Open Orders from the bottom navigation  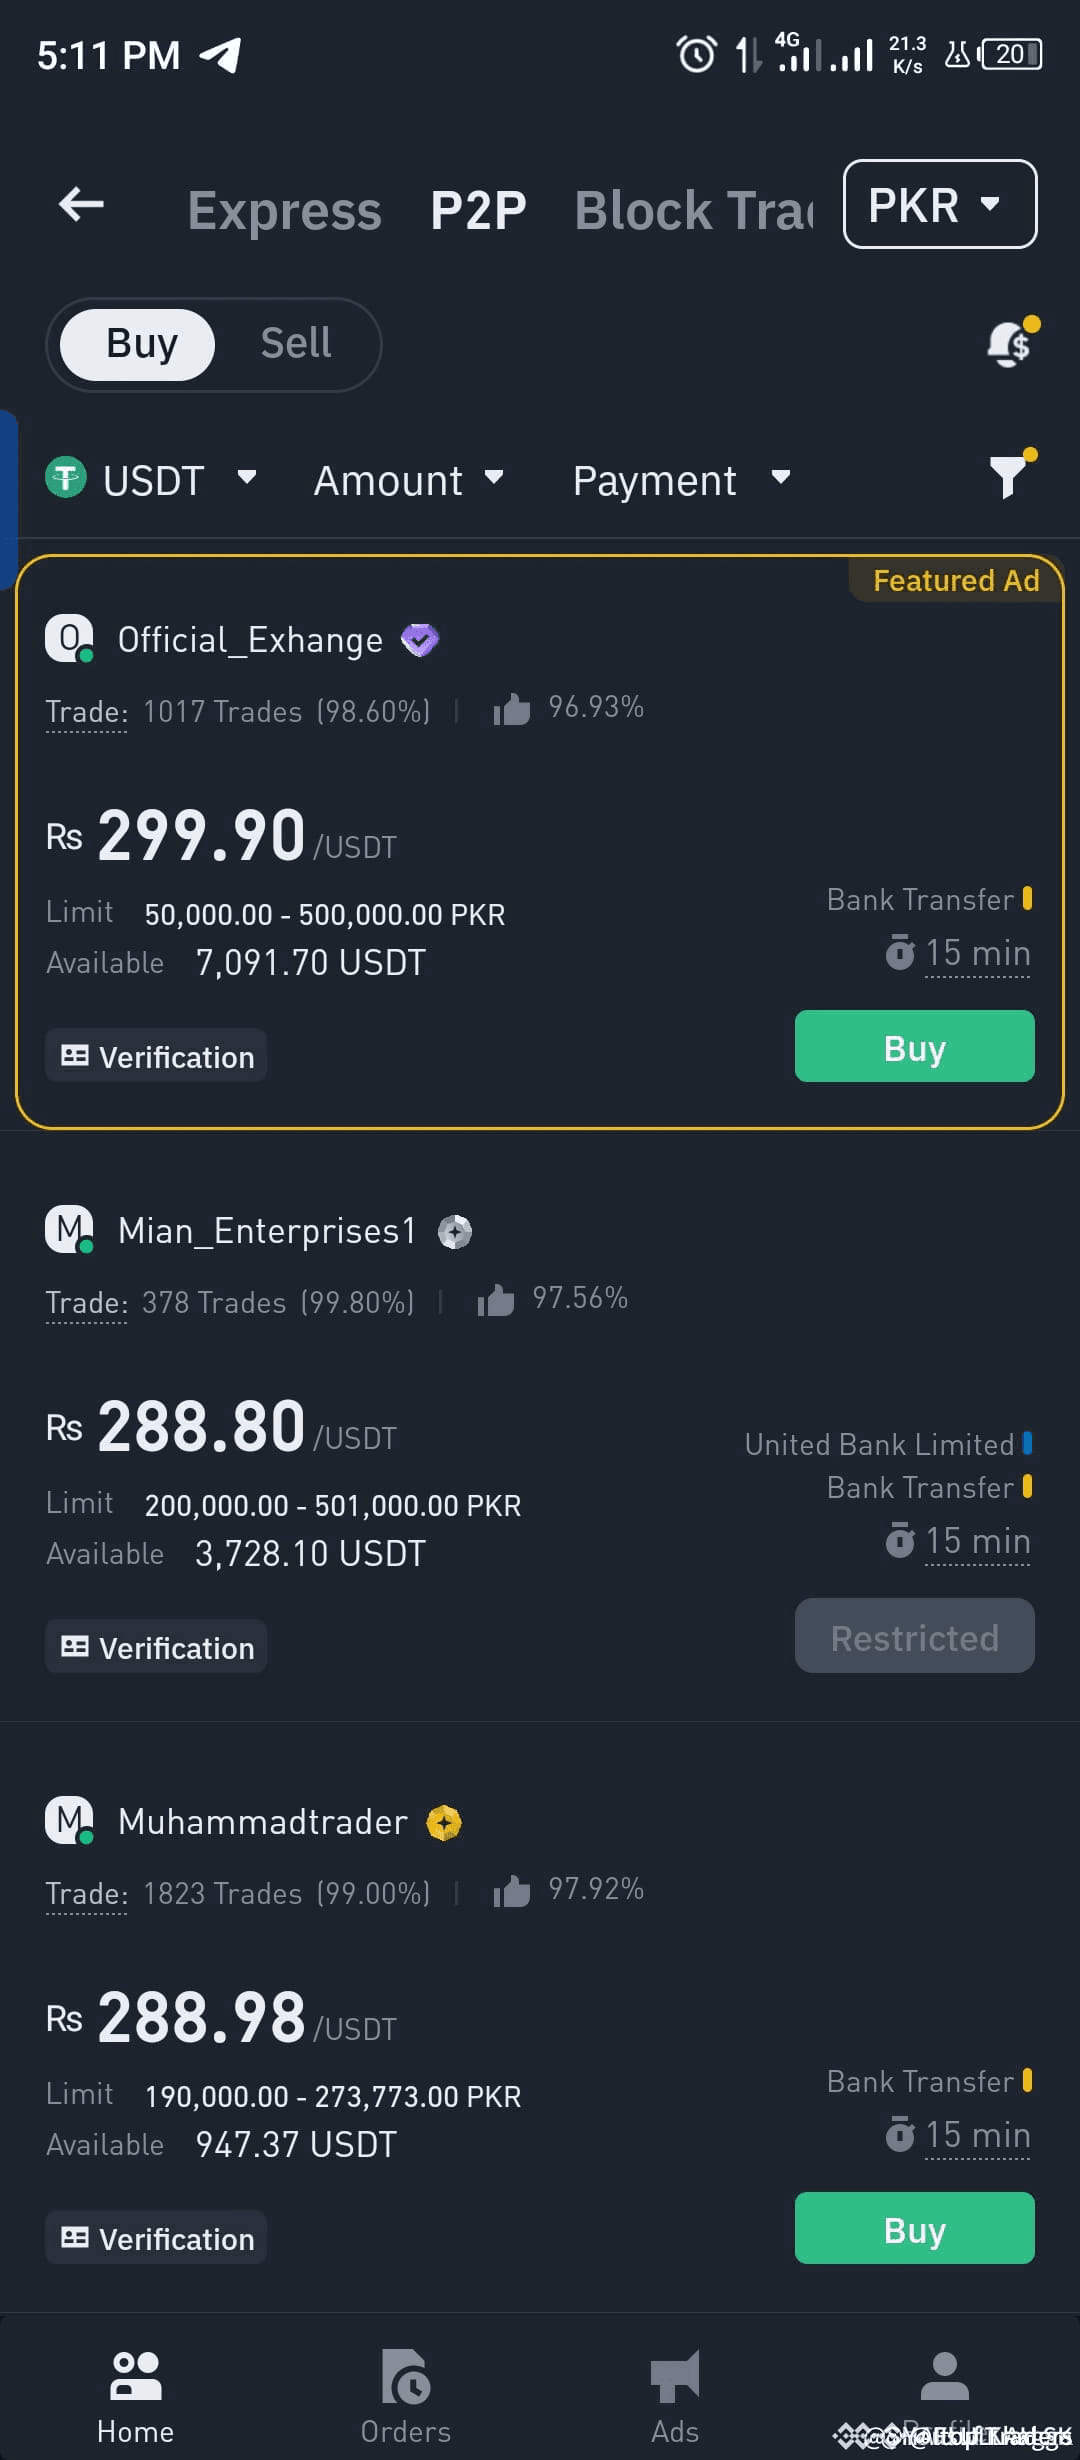tap(405, 2390)
